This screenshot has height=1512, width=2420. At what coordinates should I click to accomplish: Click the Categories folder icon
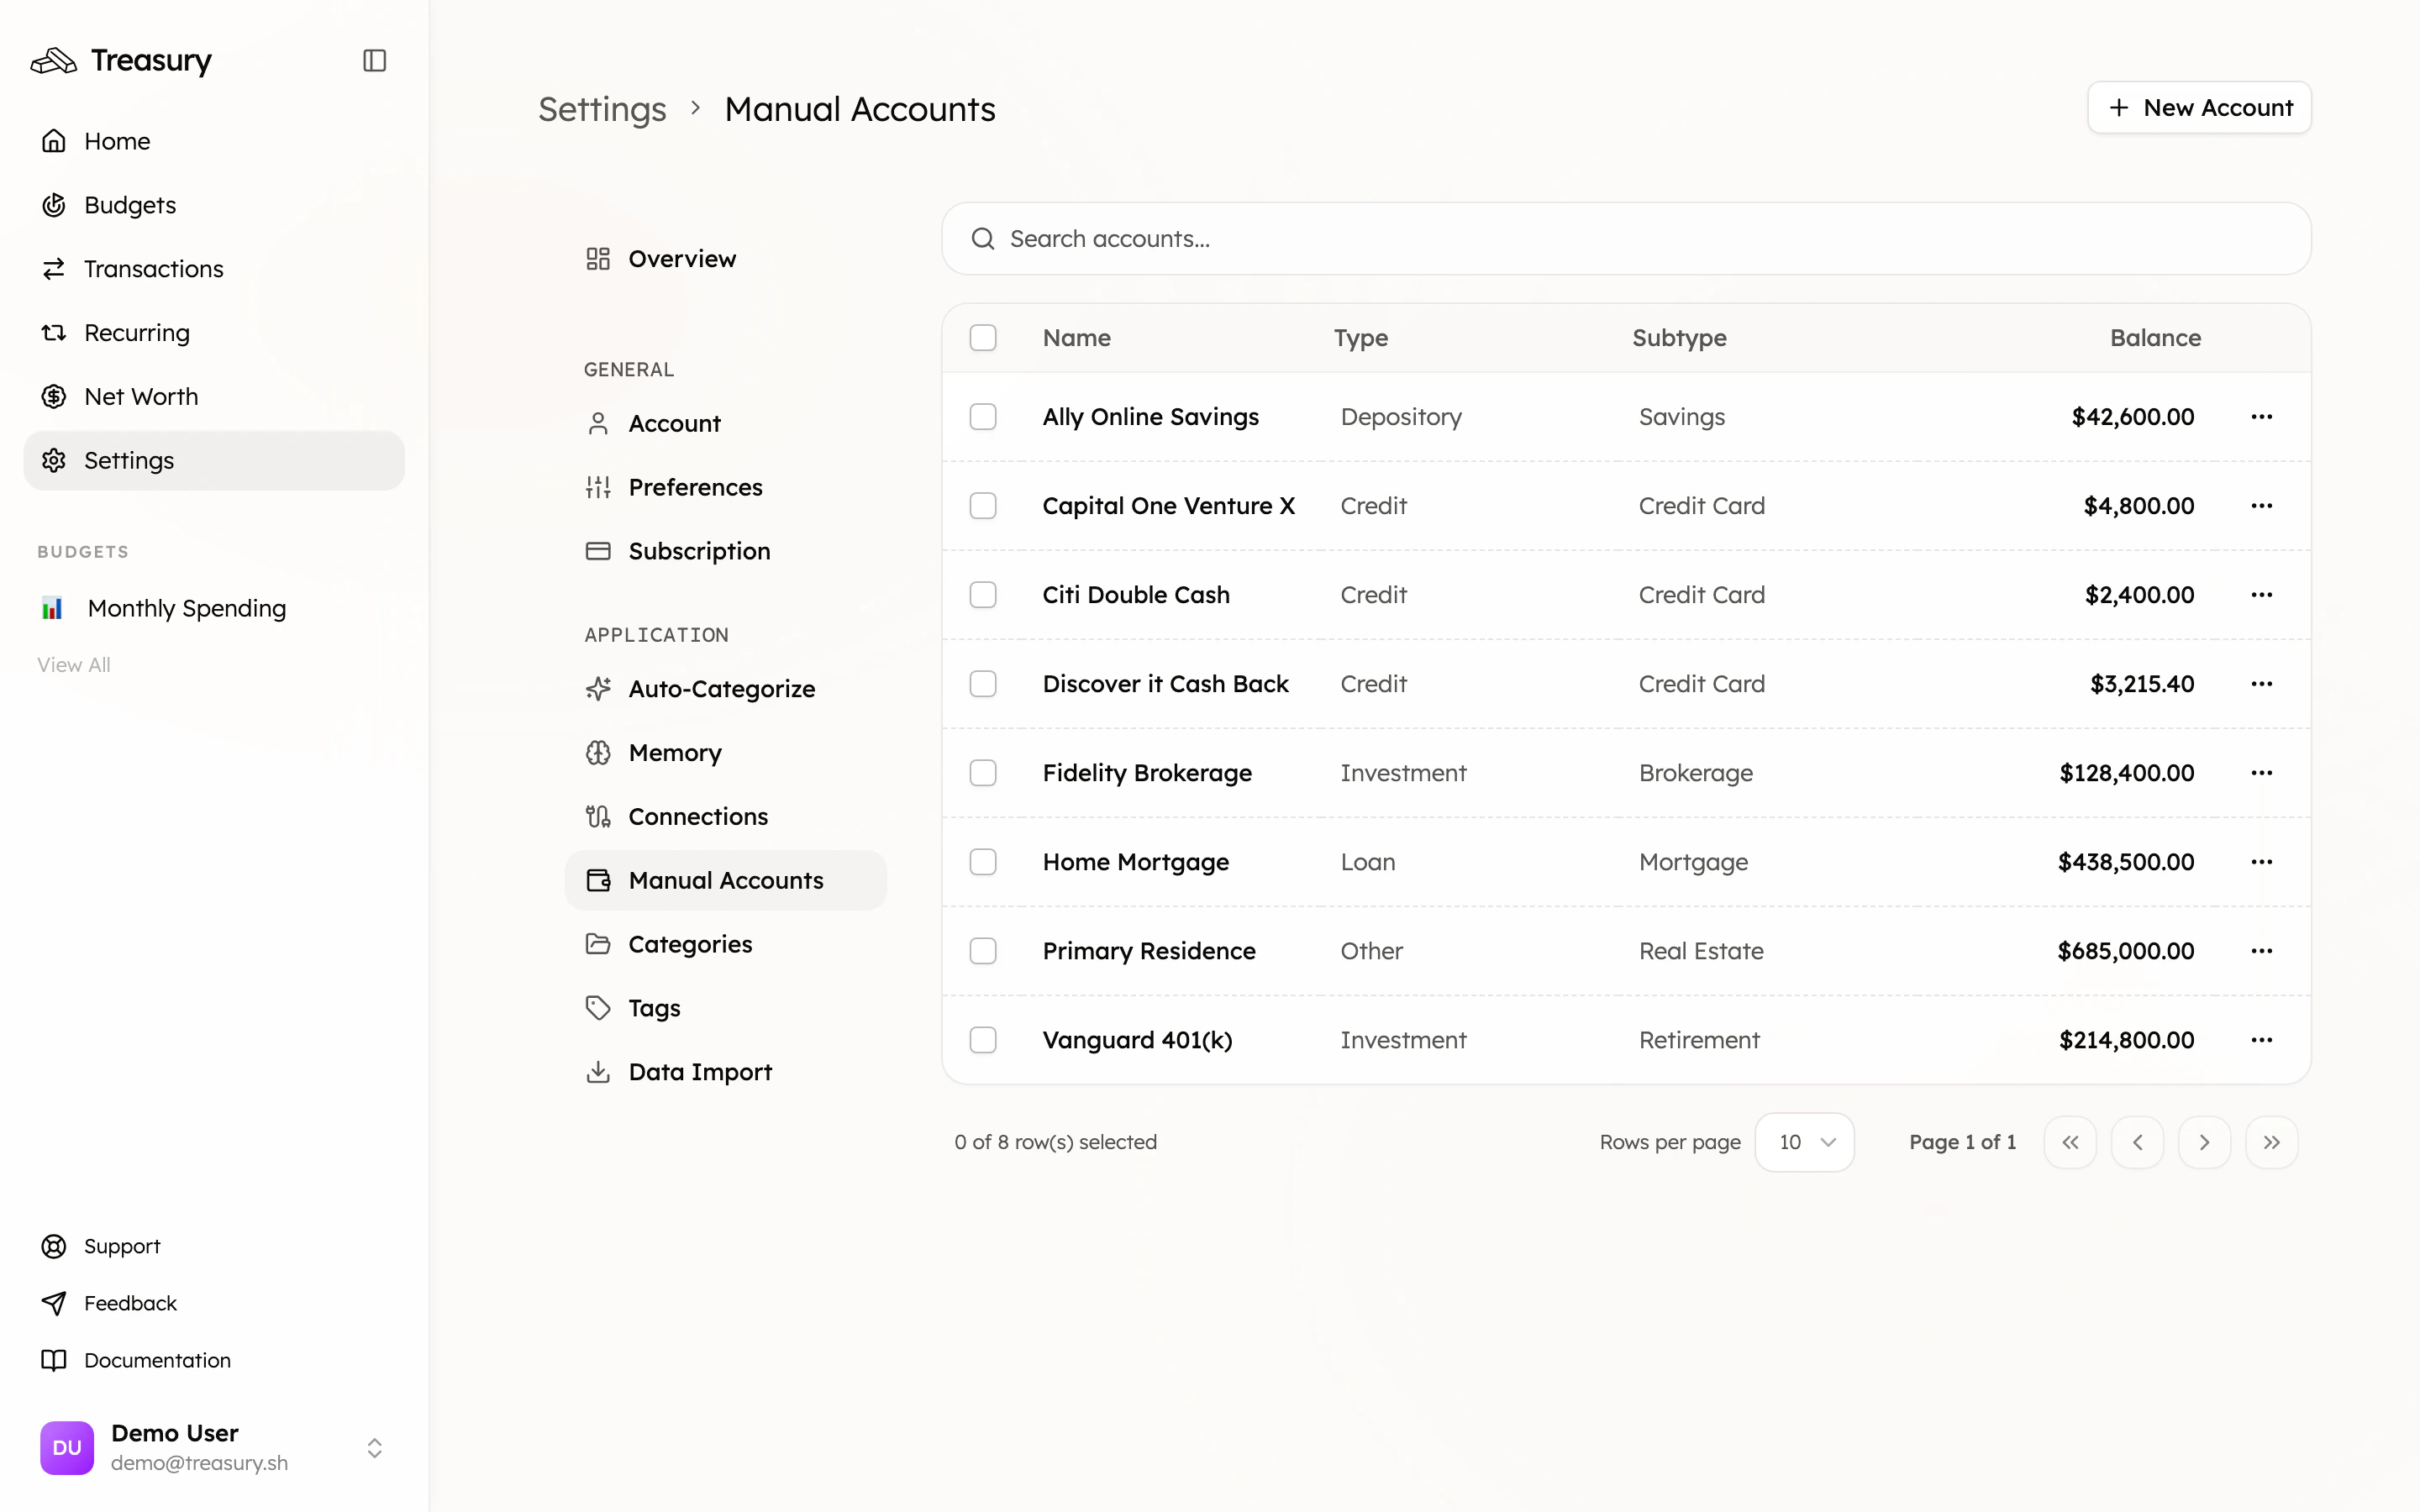click(598, 944)
